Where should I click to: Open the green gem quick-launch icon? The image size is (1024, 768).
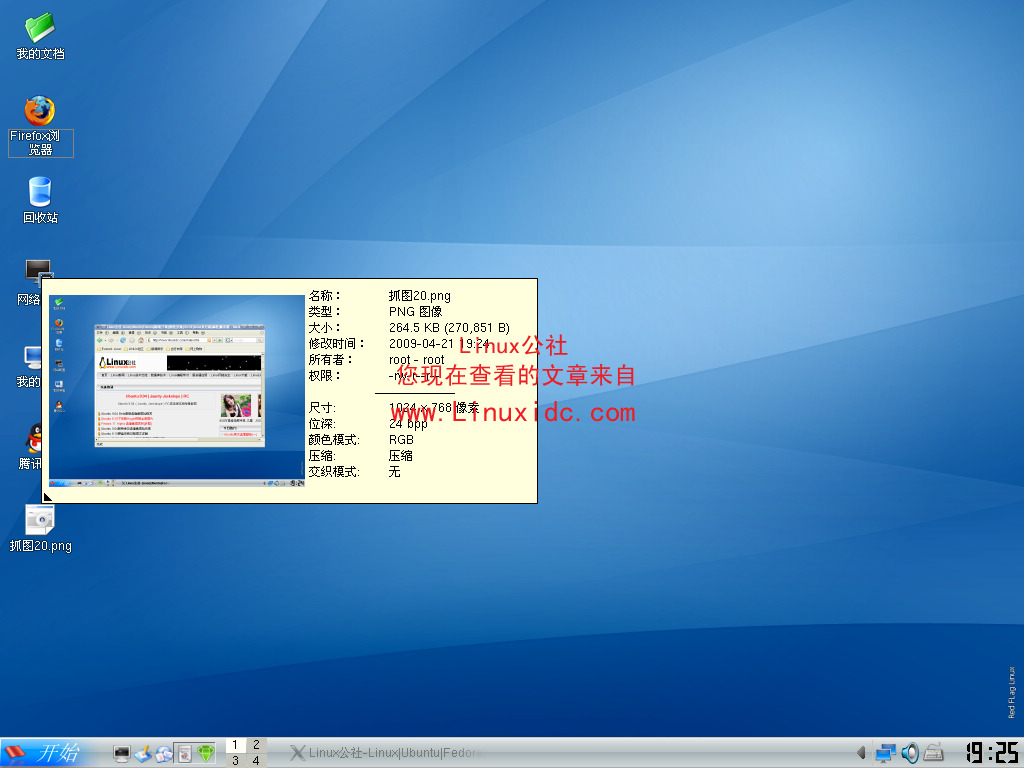point(206,753)
